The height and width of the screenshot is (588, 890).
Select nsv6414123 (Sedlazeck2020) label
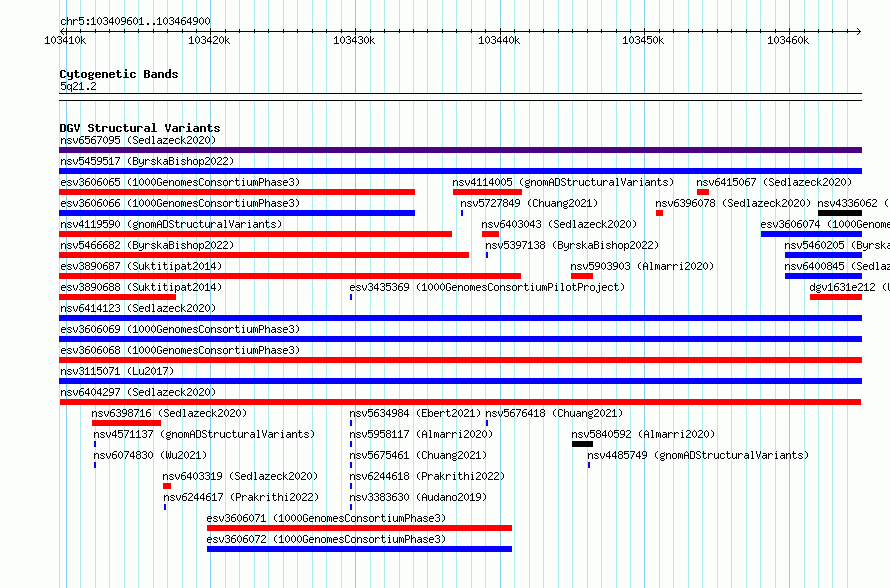tap(138, 308)
